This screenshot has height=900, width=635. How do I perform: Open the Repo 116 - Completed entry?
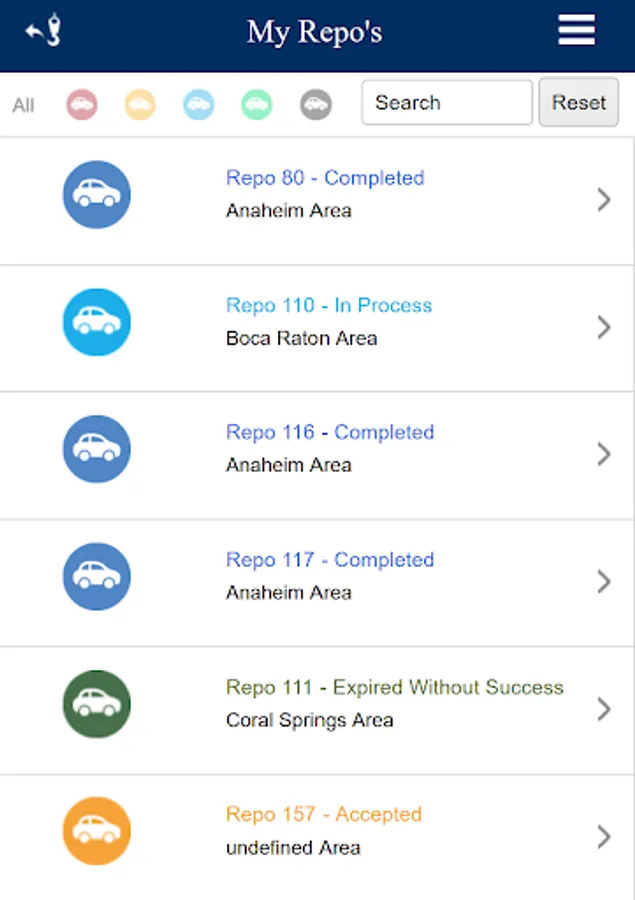(x=329, y=432)
